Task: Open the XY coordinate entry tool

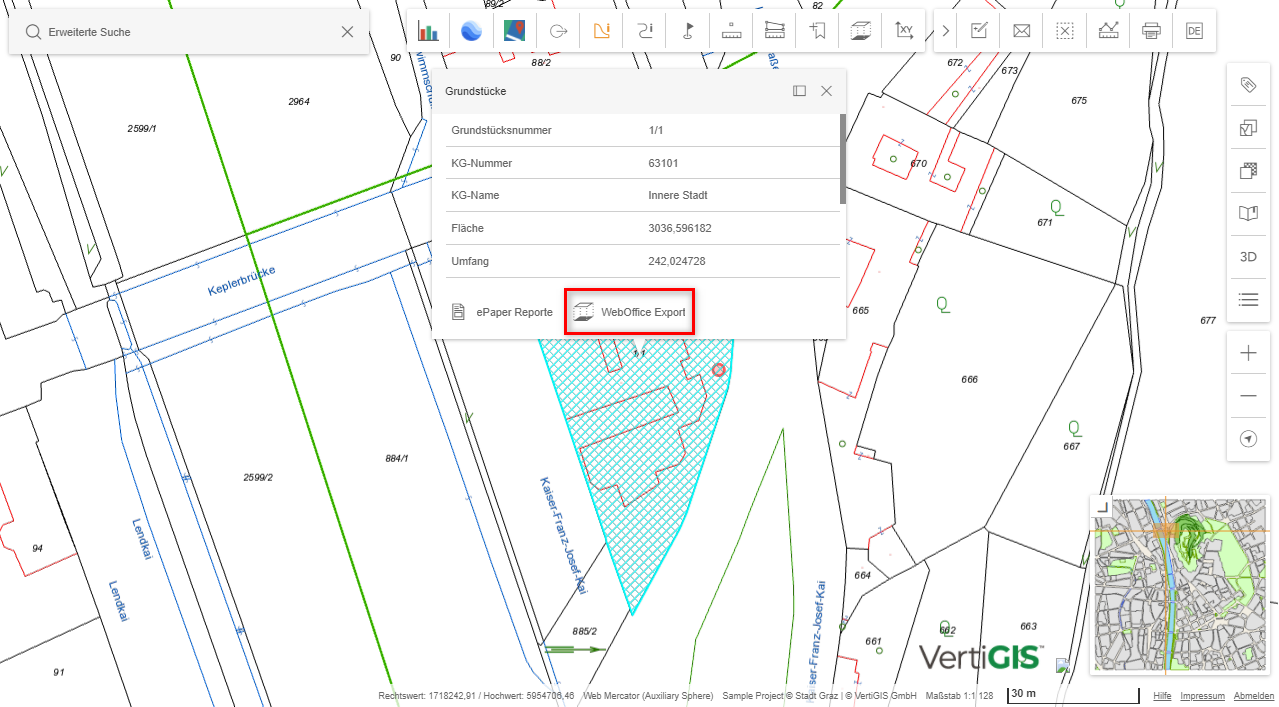Action: (x=904, y=30)
